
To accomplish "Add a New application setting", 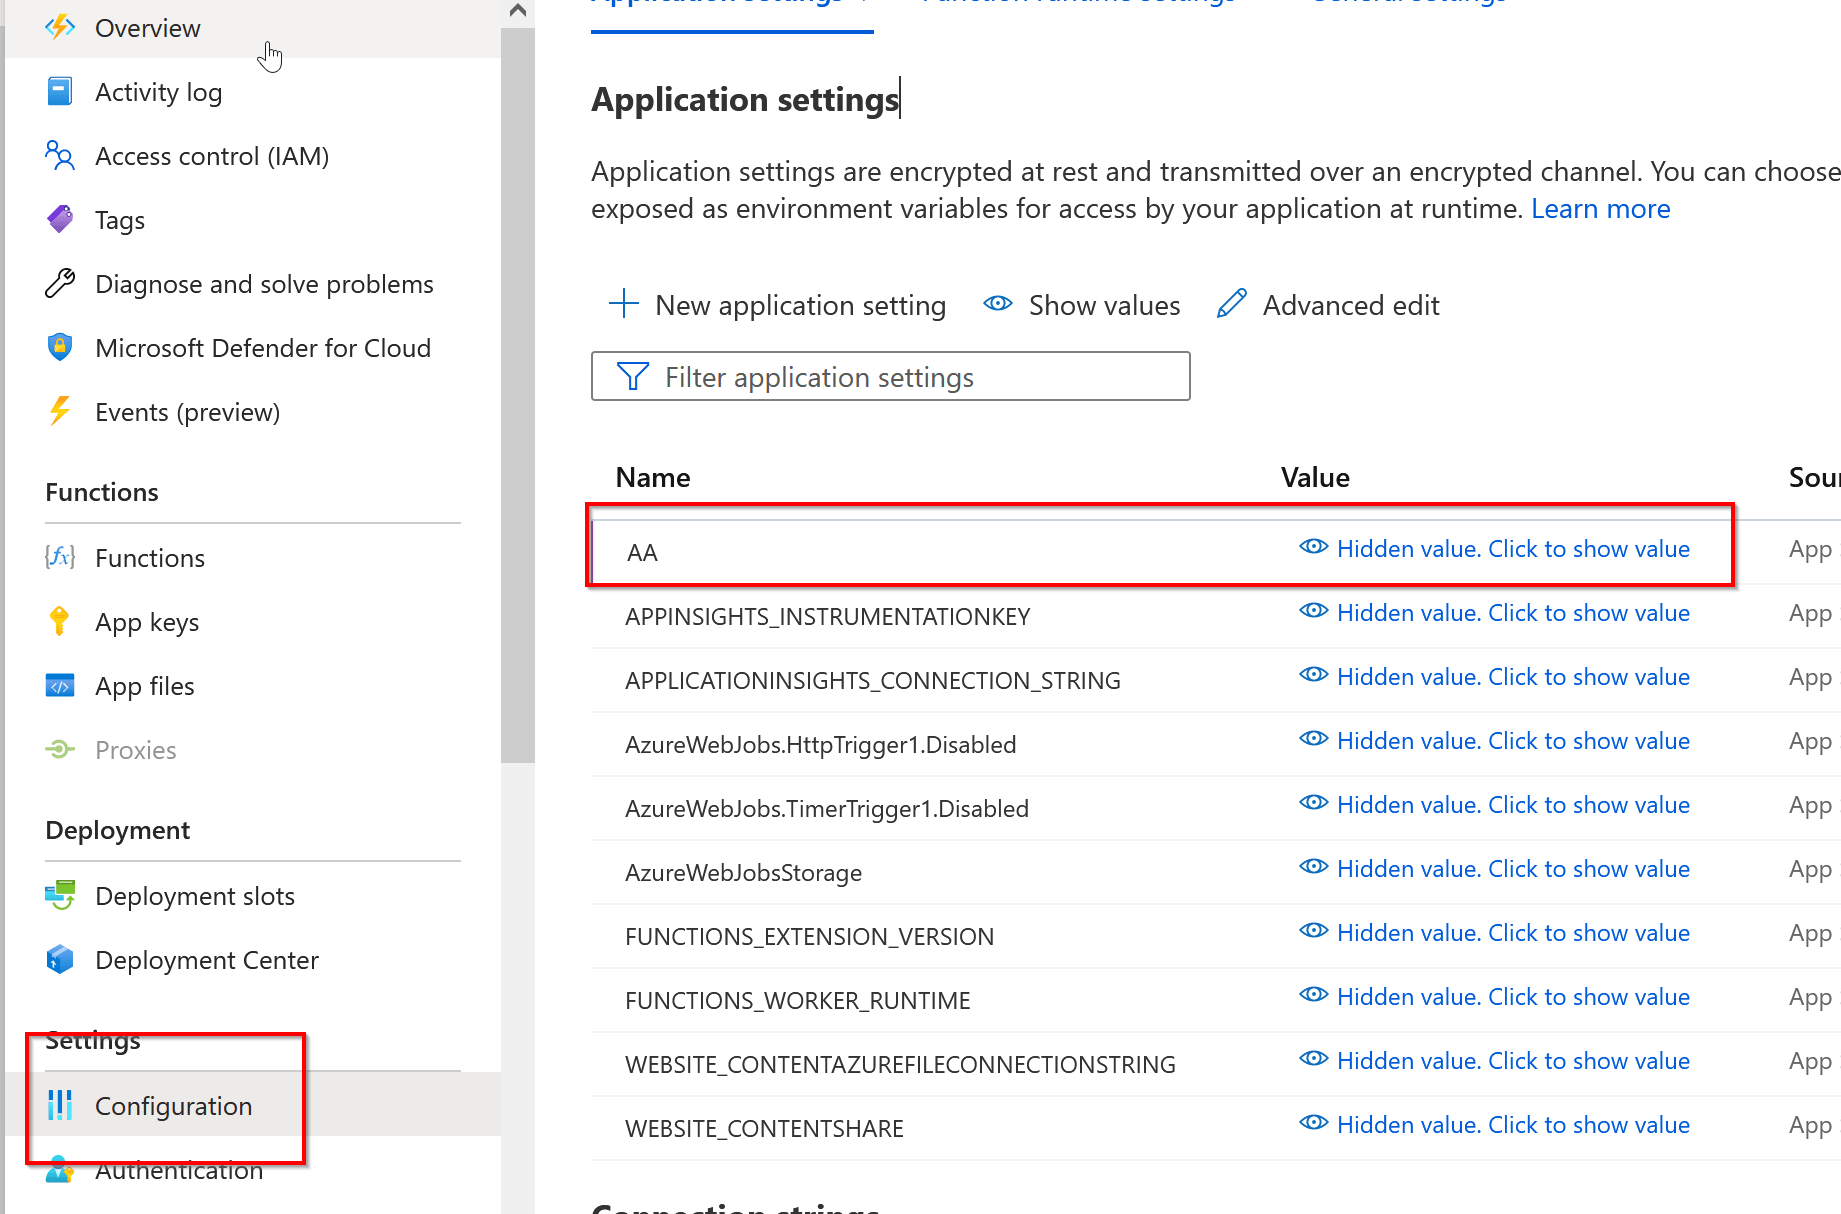I will click(x=778, y=305).
